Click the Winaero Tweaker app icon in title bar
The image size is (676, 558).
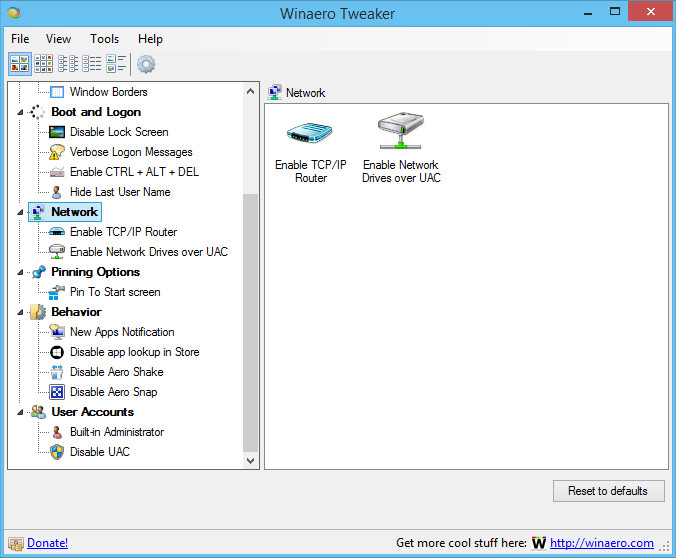(14, 13)
